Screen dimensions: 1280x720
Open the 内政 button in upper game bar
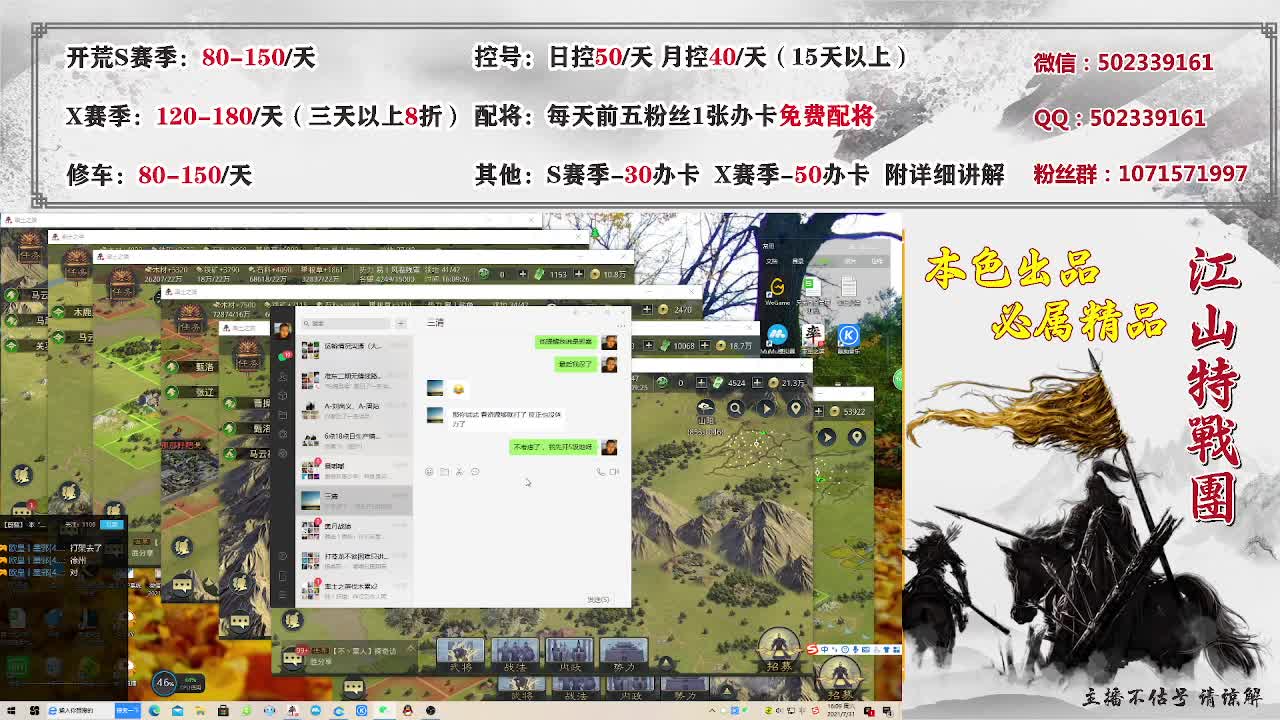[x=569, y=655]
